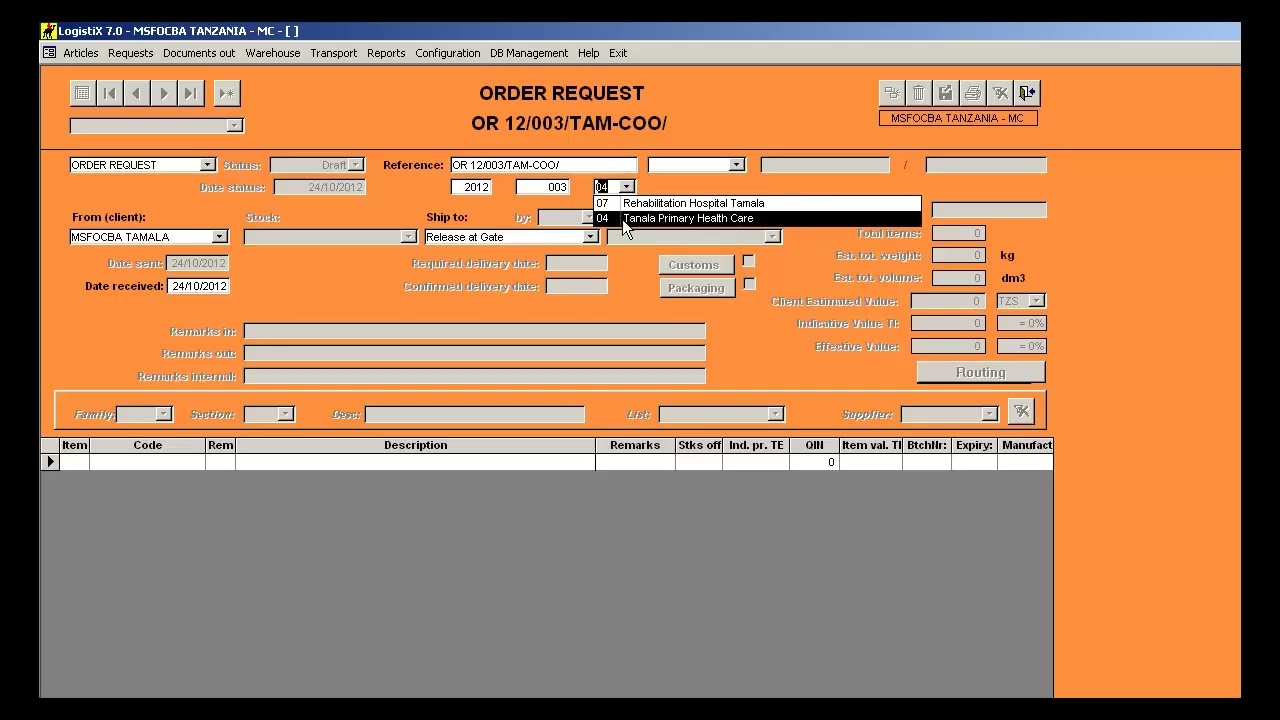Click the LogistiX menu bar app icon
This screenshot has width=1280, height=720.
49,53
